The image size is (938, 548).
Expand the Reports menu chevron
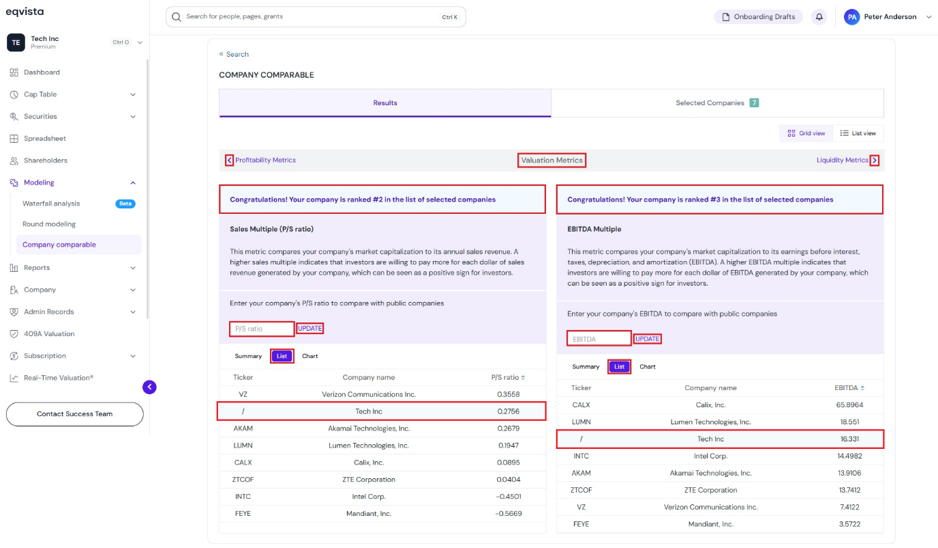coord(133,268)
